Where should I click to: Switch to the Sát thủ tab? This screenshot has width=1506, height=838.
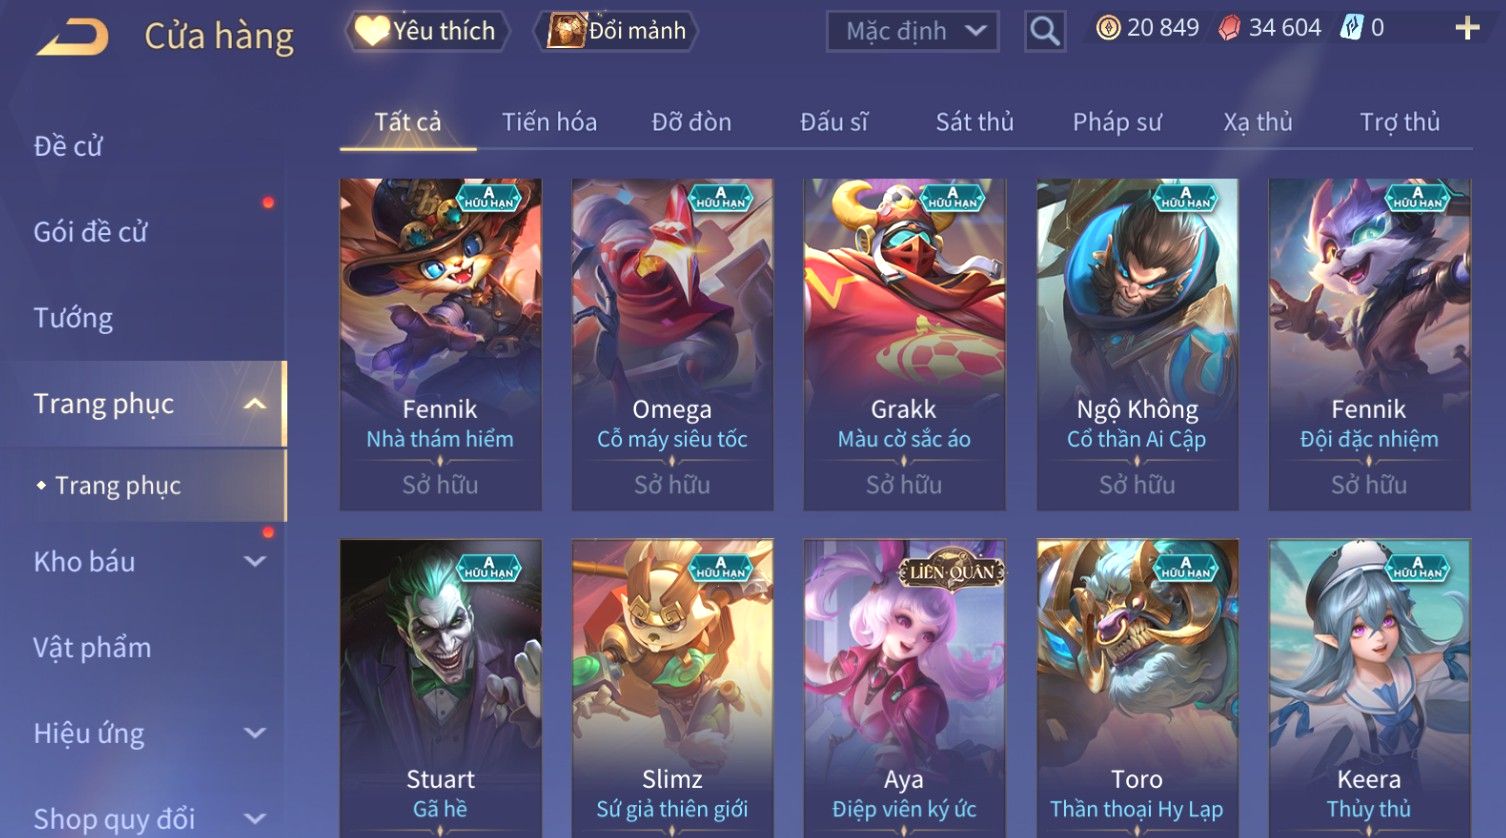point(974,122)
